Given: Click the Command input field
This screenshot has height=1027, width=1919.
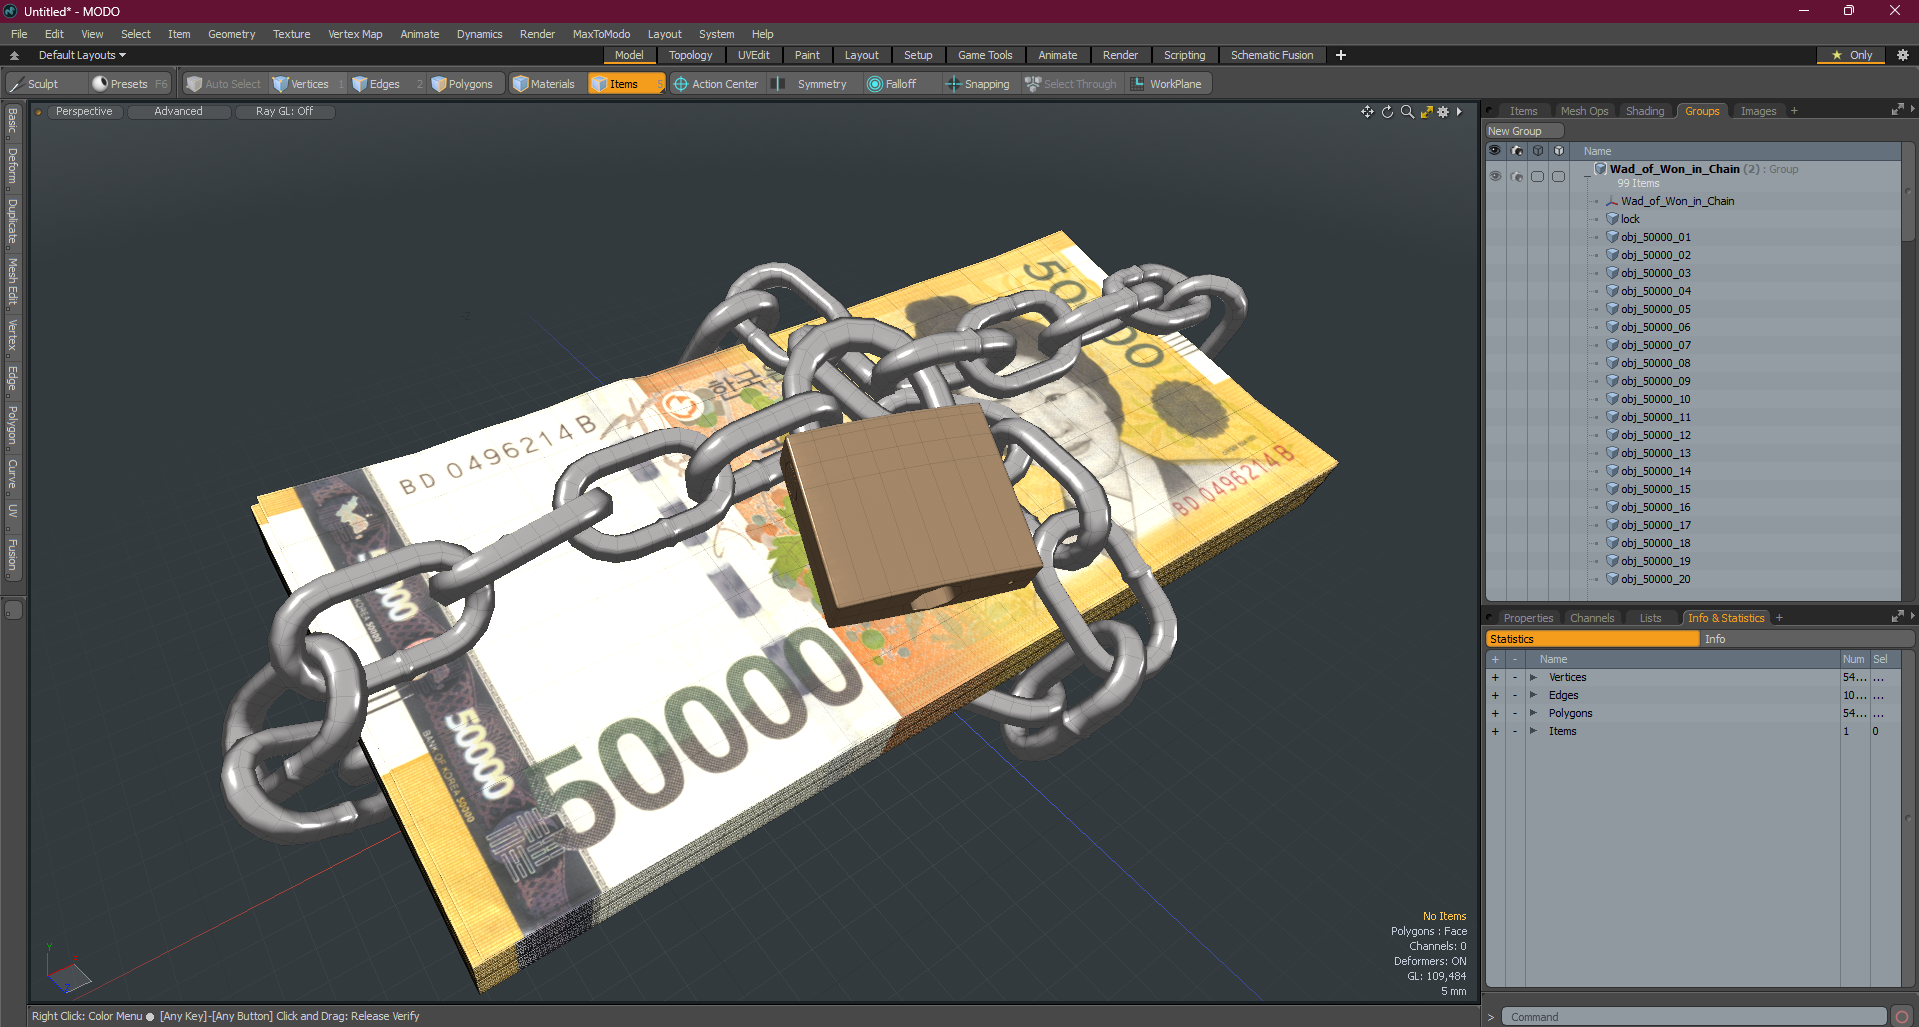Looking at the screenshot, I should coord(1693,1017).
